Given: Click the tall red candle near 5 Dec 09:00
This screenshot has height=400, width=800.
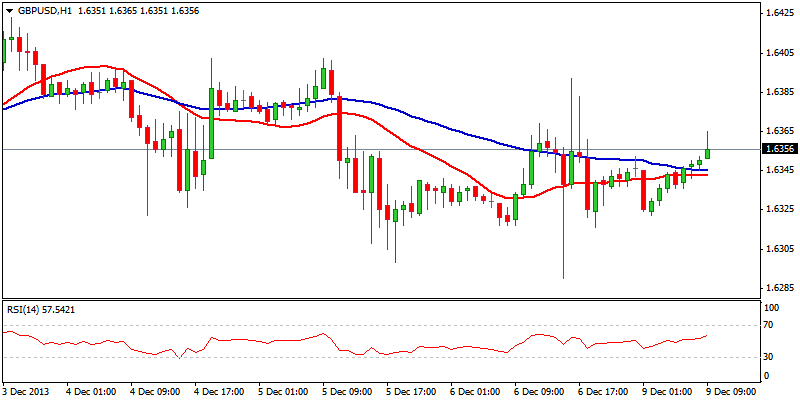Looking at the screenshot, I should [x=340, y=125].
